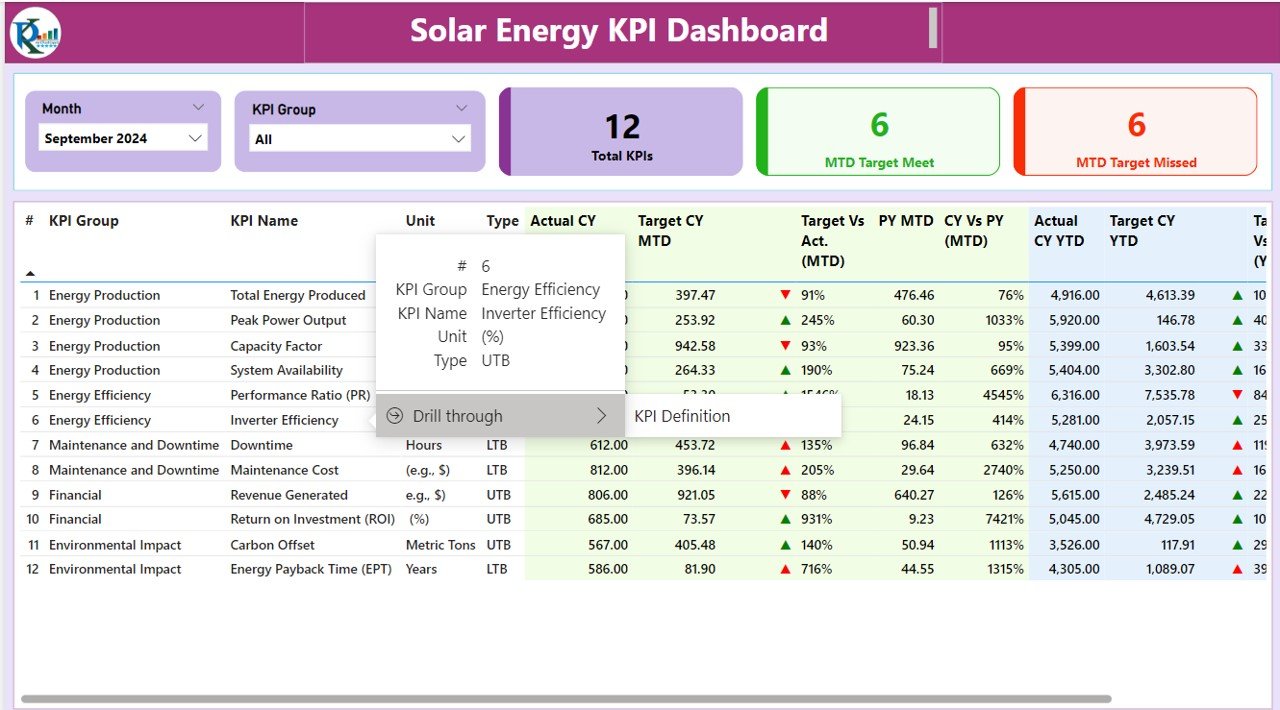Click the Total KPIs card
The height and width of the screenshot is (710, 1280).
point(621,132)
